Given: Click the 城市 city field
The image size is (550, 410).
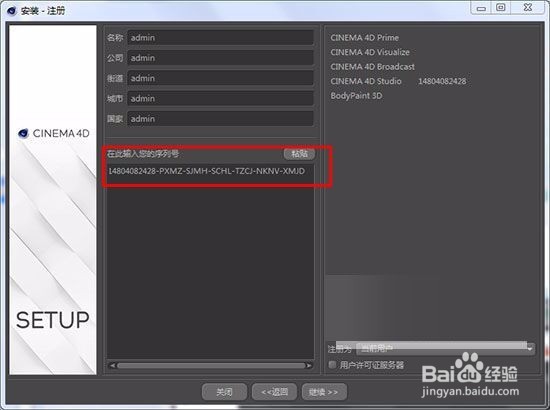Looking at the screenshot, I should tap(220, 99).
